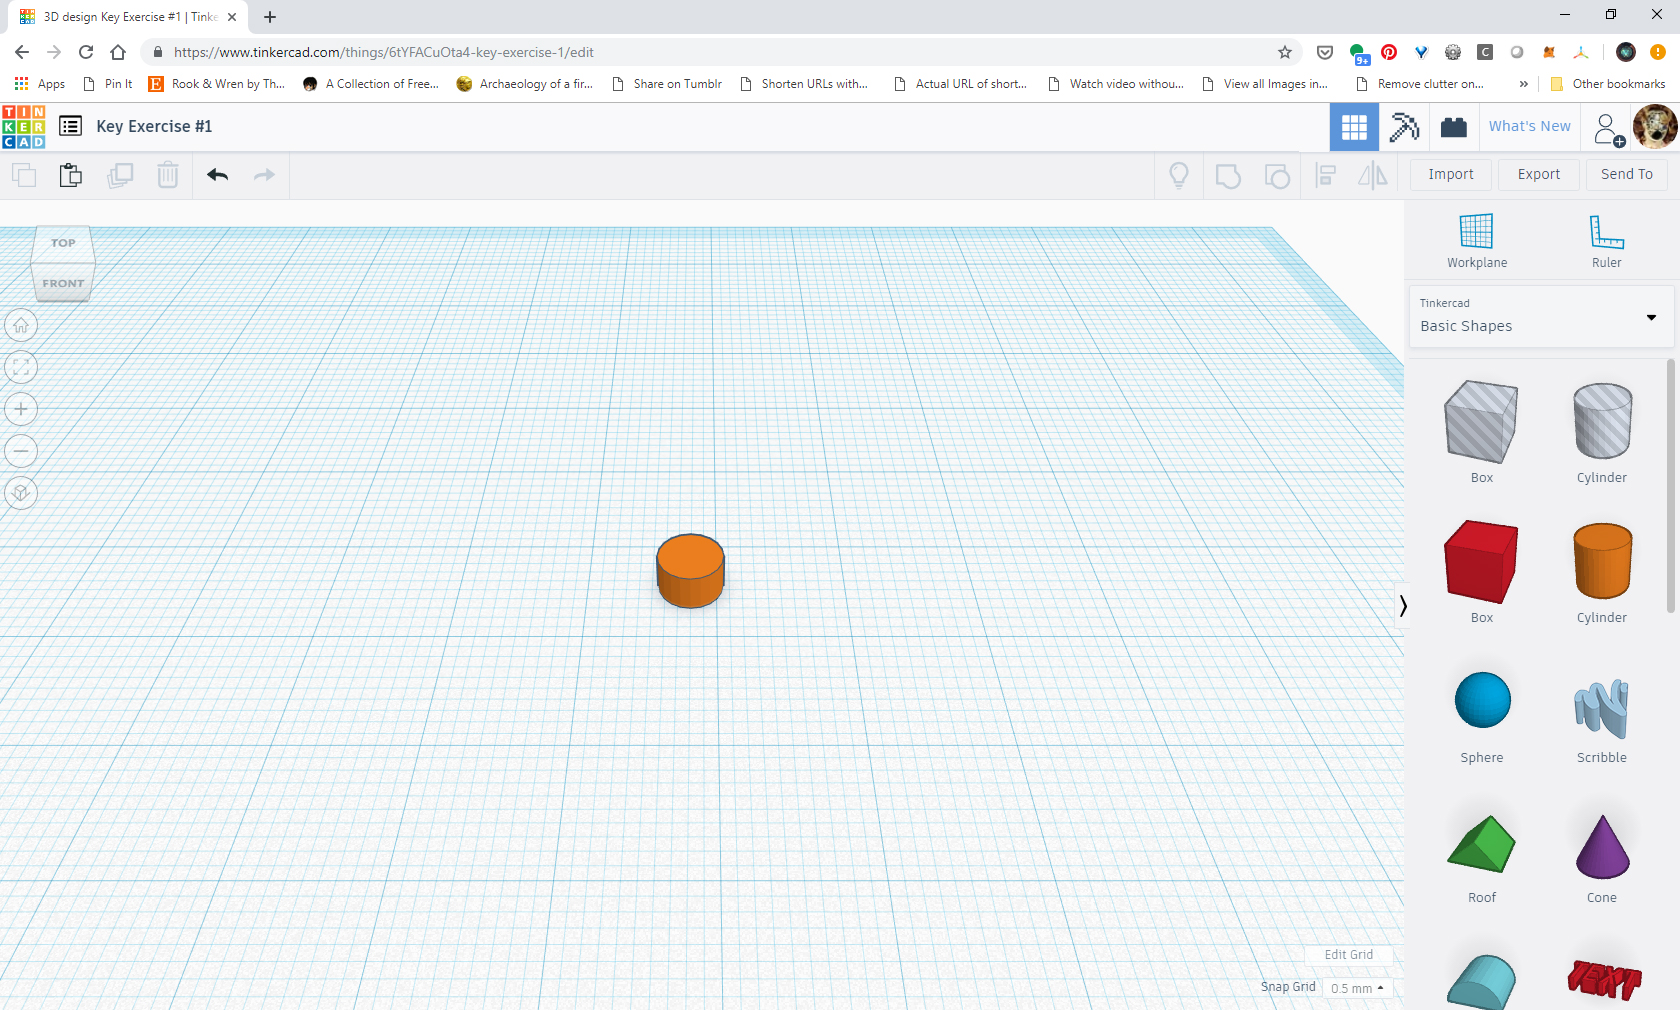Open the Blocks pickaxe mode

tap(1404, 127)
